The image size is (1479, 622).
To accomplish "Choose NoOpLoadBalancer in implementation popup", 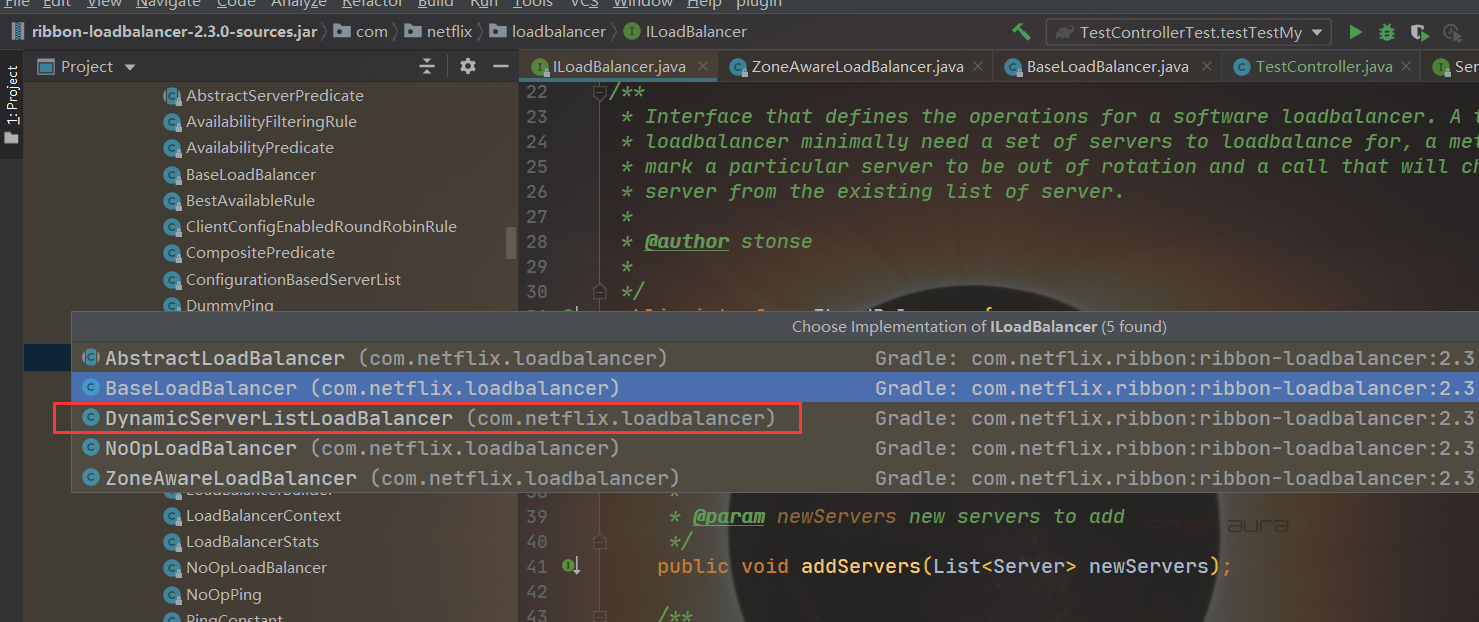I will click(x=775, y=448).
